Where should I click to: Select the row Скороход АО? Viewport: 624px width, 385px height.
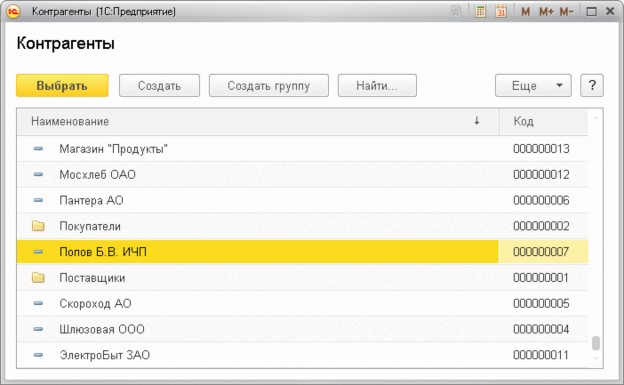pos(302,303)
